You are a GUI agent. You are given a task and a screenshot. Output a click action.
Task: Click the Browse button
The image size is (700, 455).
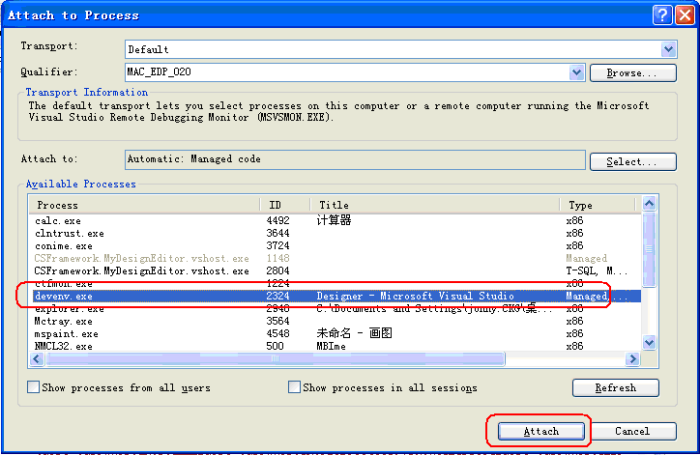click(627, 73)
